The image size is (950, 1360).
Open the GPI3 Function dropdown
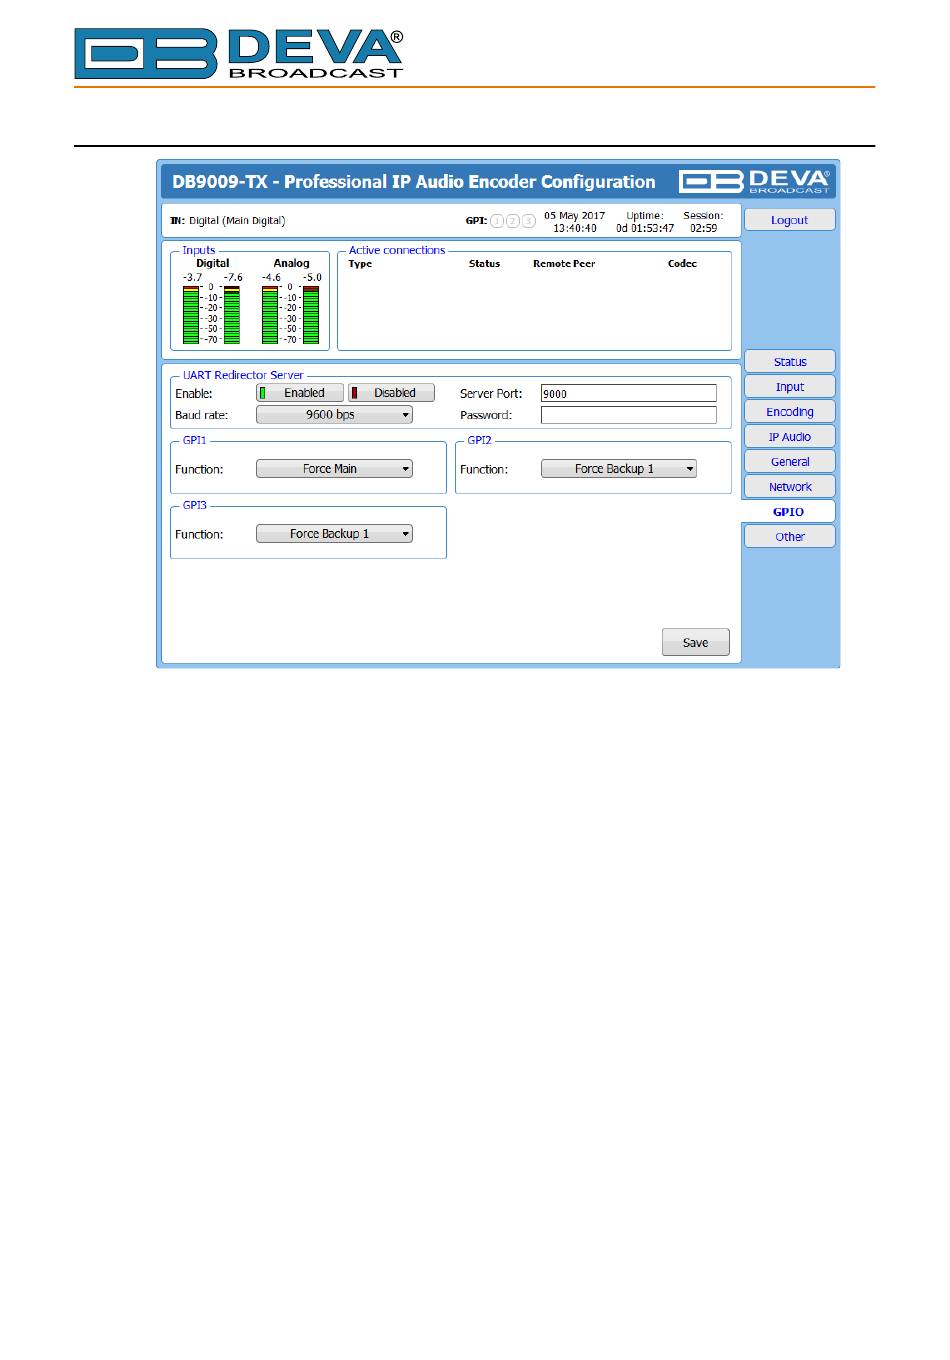pyautogui.click(x=334, y=534)
